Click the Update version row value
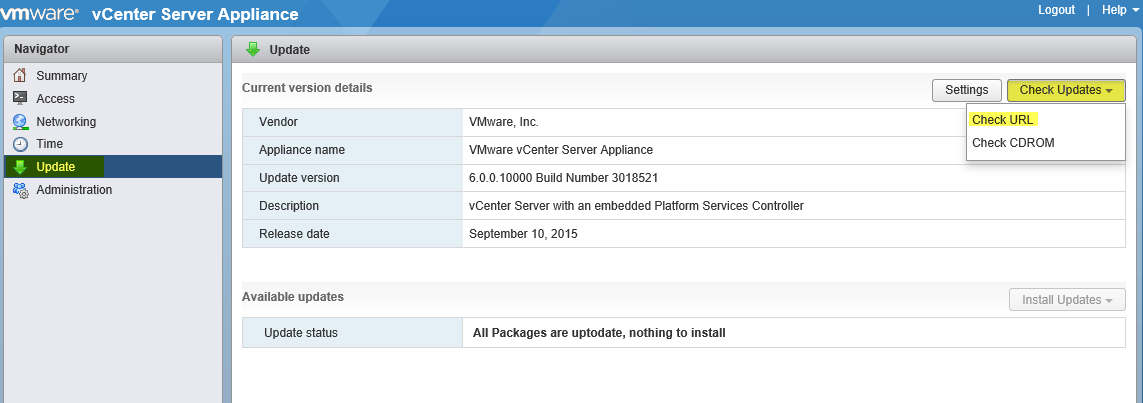The height and width of the screenshot is (403, 1143). pyautogui.click(x=564, y=178)
